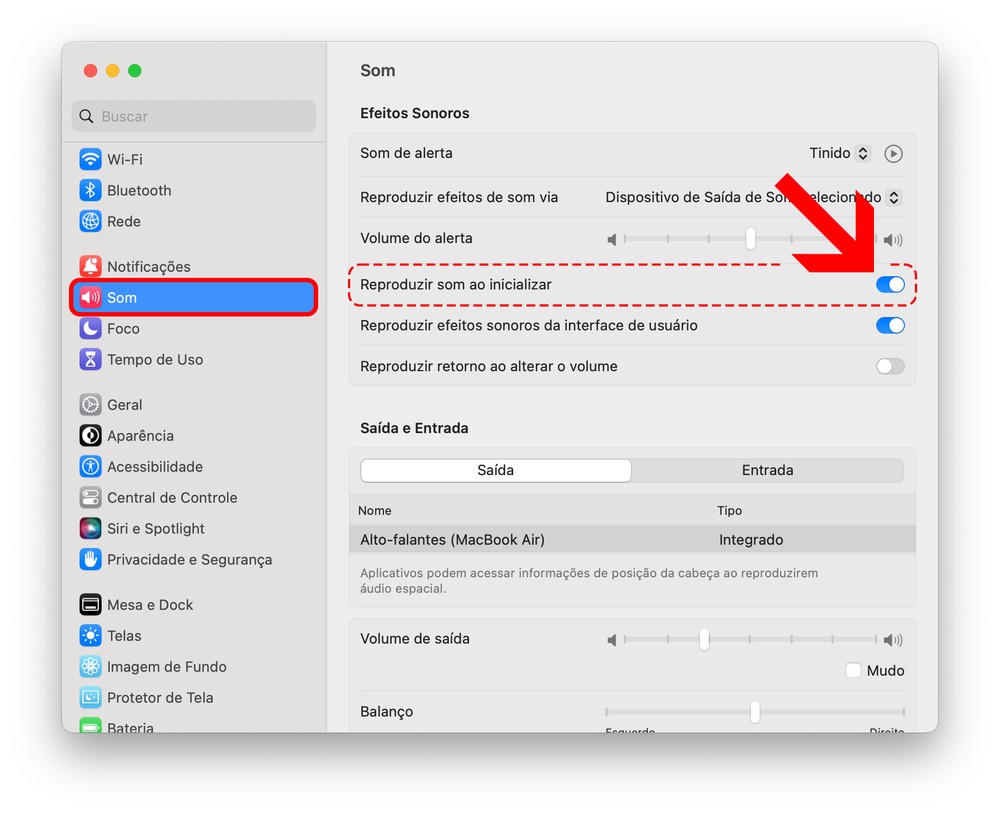This screenshot has width=1000, height=814.
Task: Switch to the Saída tab
Action: [496, 470]
